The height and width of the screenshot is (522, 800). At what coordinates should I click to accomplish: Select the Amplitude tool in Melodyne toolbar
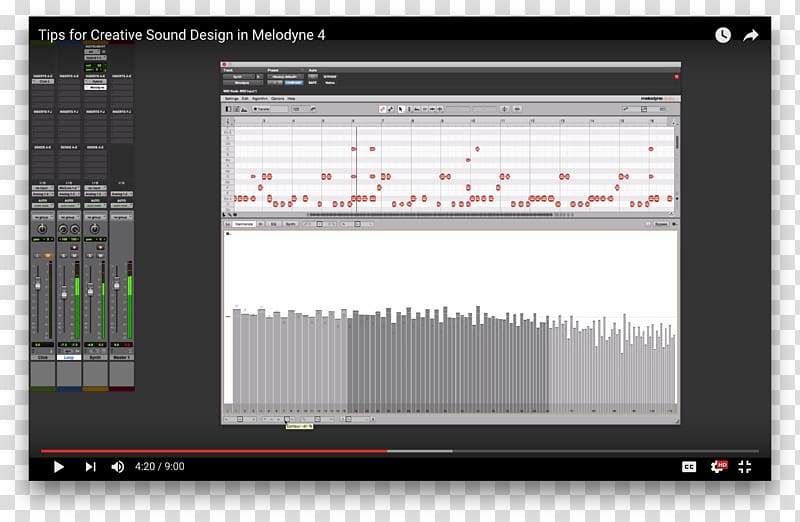pos(425,109)
